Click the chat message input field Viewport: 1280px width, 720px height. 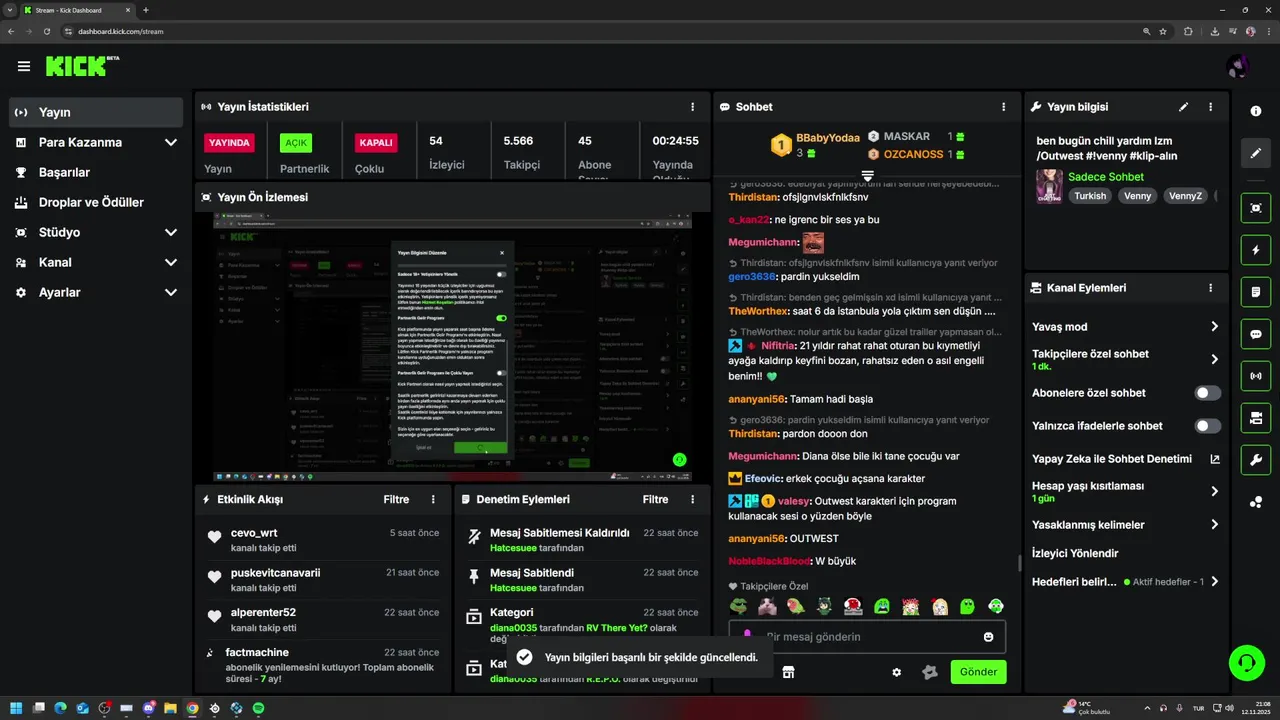pyautogui.click(x=868, y=637)
